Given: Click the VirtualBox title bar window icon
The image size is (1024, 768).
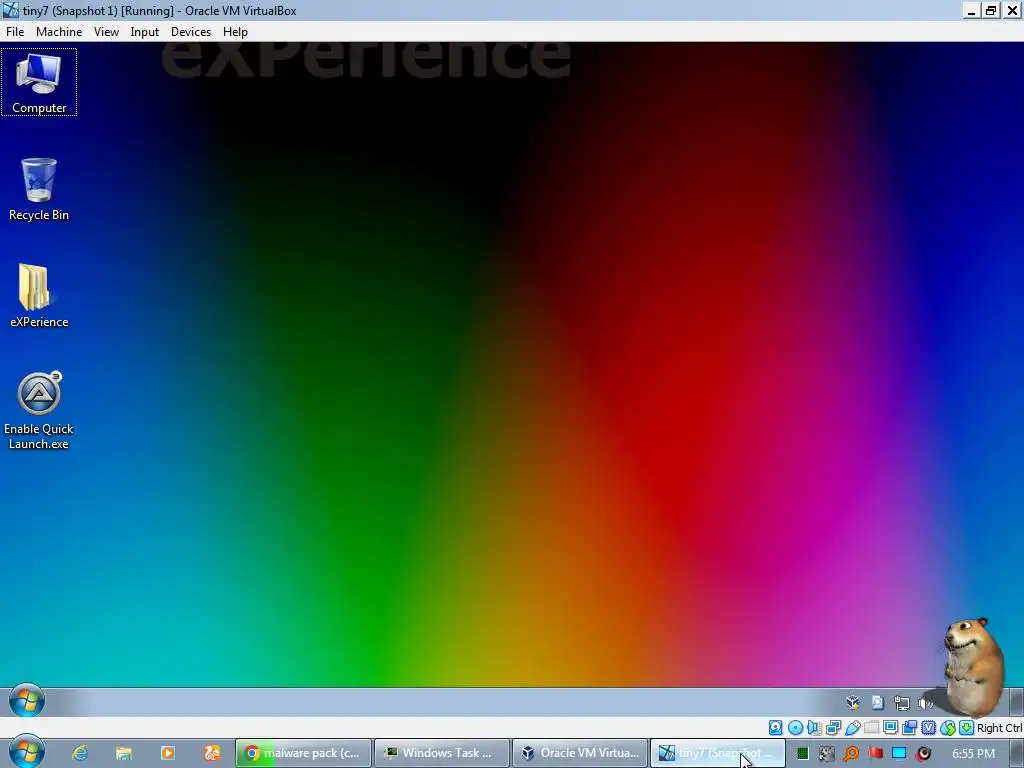Looking at the screenshot, I should click(11, 10).
